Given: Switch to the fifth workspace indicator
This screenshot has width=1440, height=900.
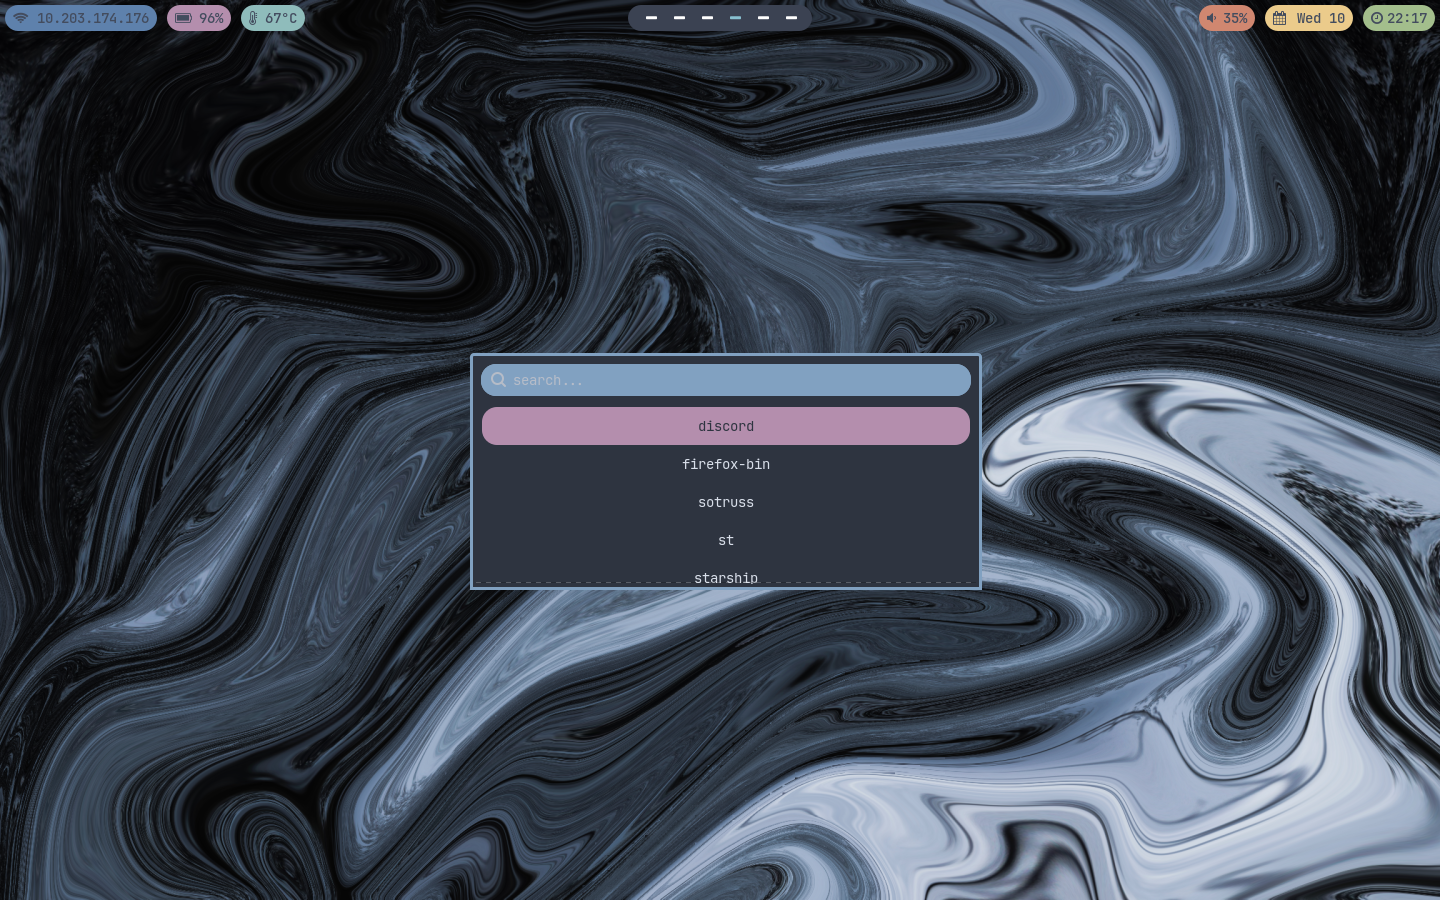Looking at the screenshot, I should tap(763, 18).
